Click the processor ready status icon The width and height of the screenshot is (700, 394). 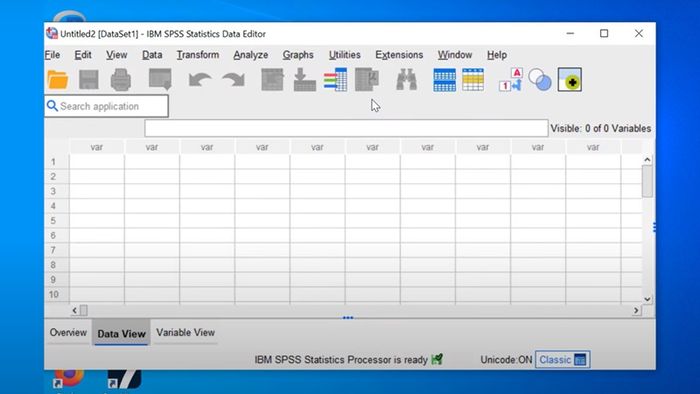437,359
